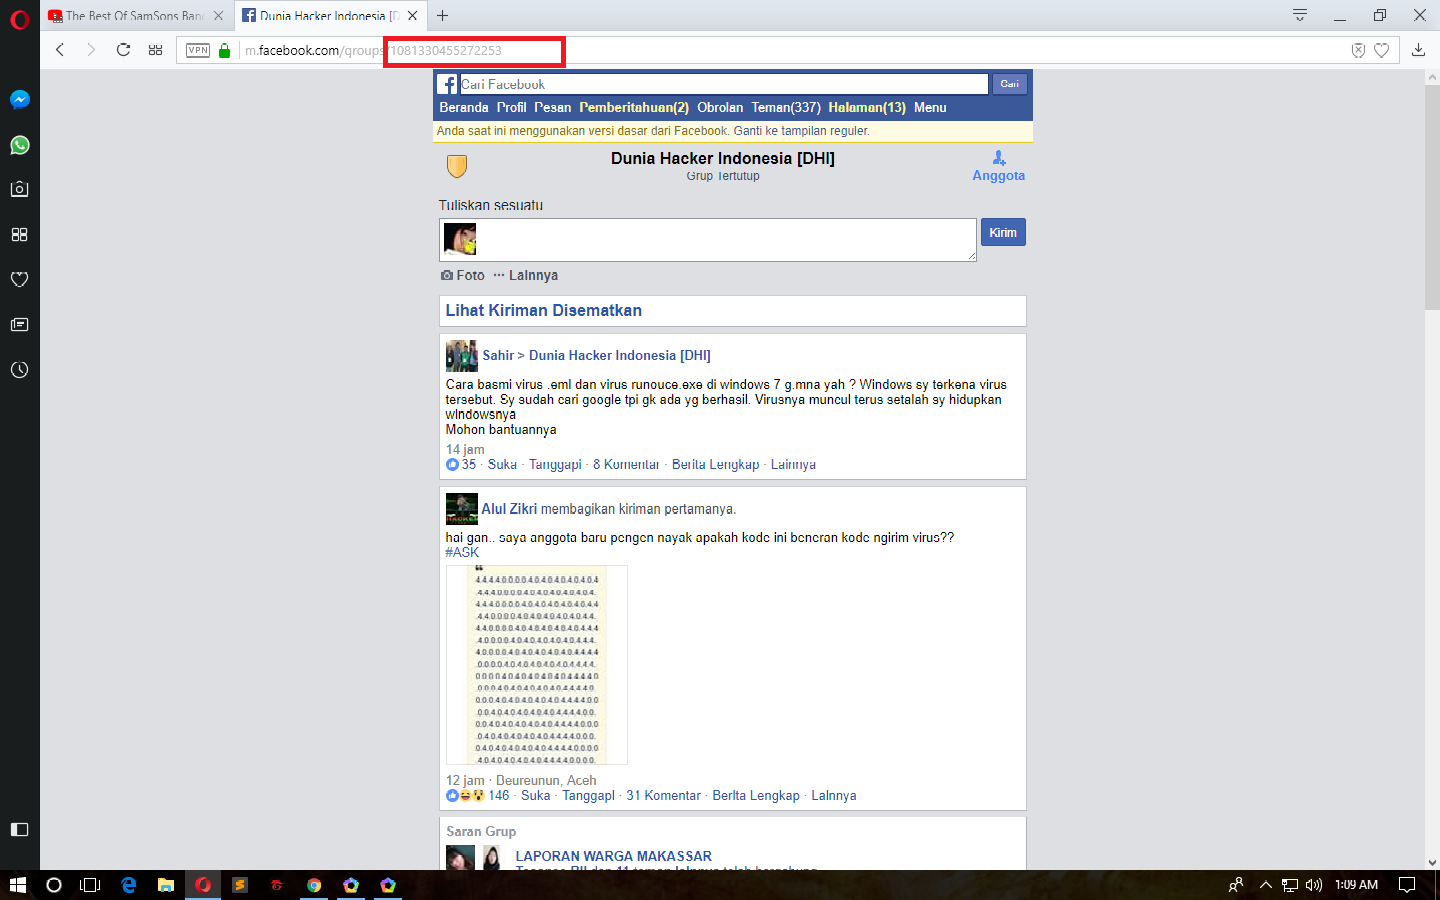The image size is (1440, 900).
Task: Go forward to the next page
Action: (x=91, y=50)
